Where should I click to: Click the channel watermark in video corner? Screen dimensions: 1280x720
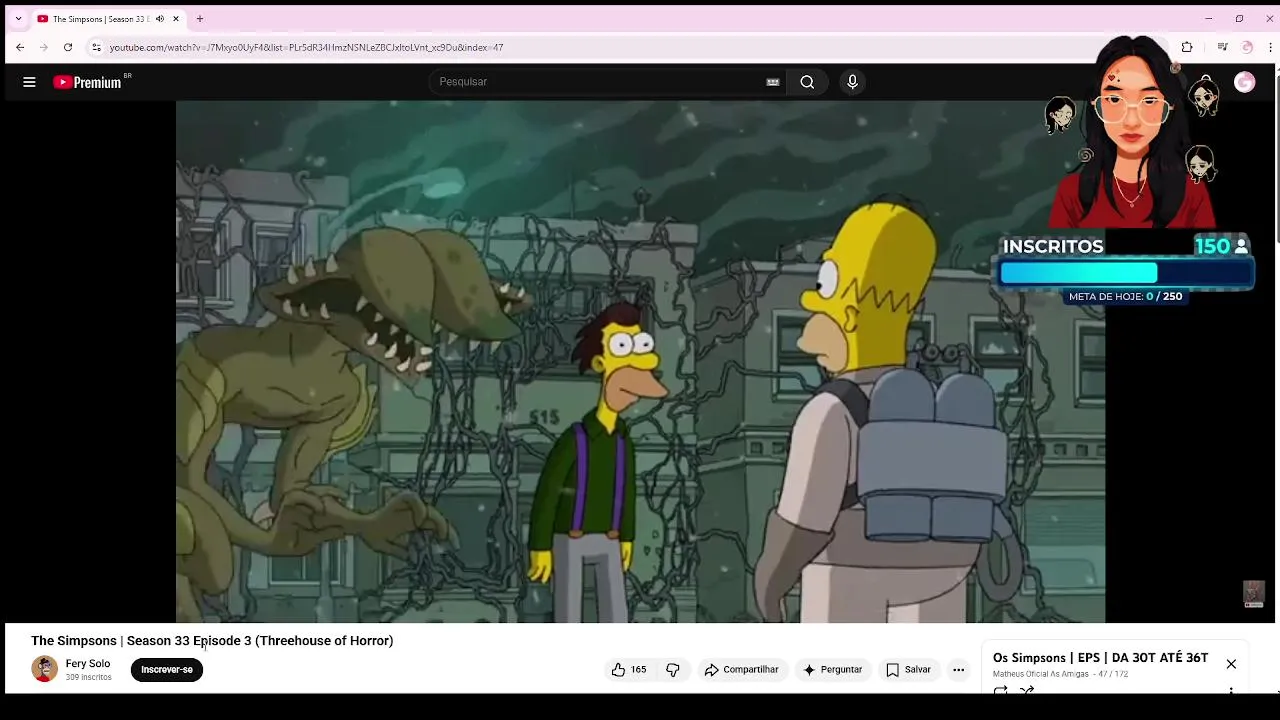[x=1253, y=593]
